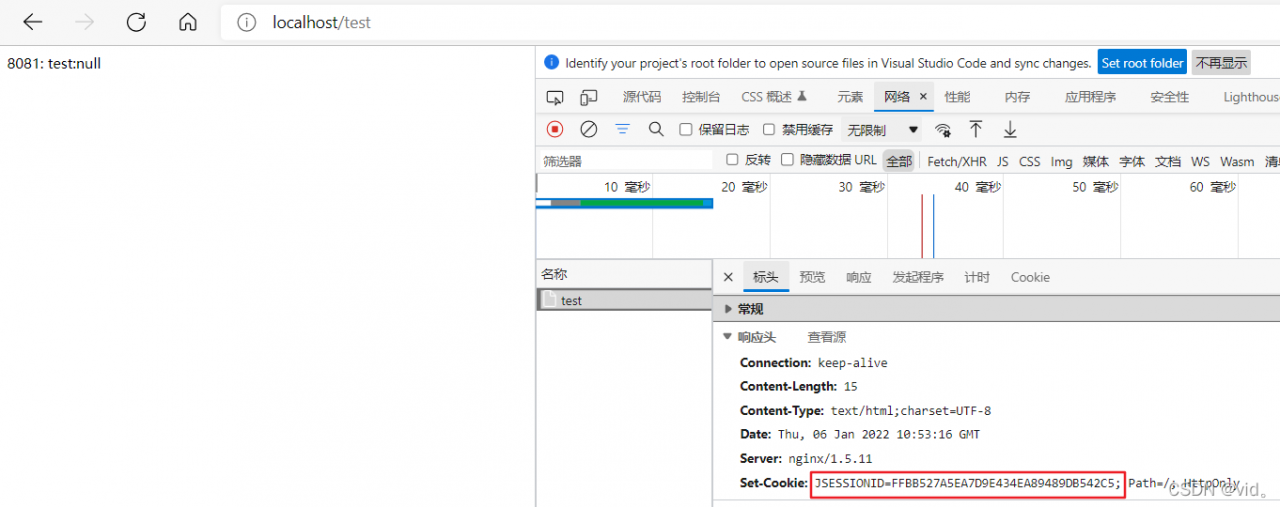Close the request details pane
Screen dimensions: 1280x507
tap(728, 277)
